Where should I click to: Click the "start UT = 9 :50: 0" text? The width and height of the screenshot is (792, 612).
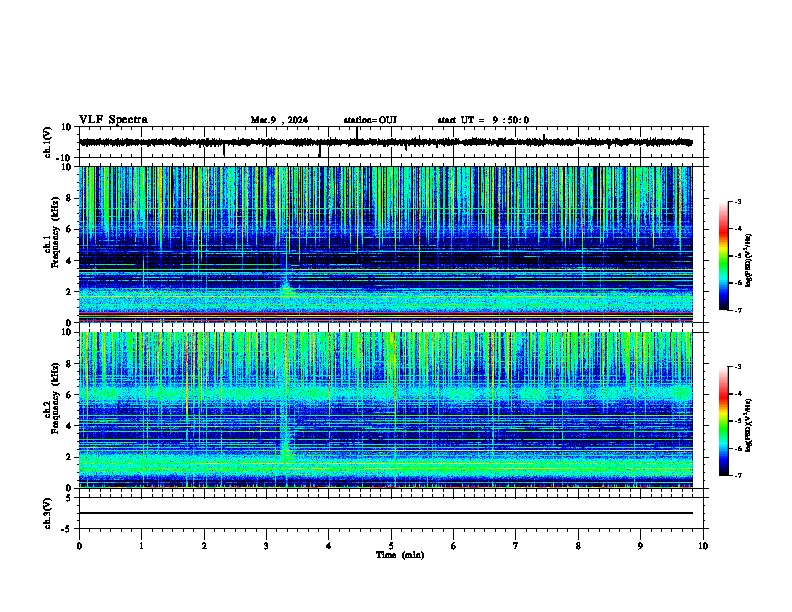point(483,120)
